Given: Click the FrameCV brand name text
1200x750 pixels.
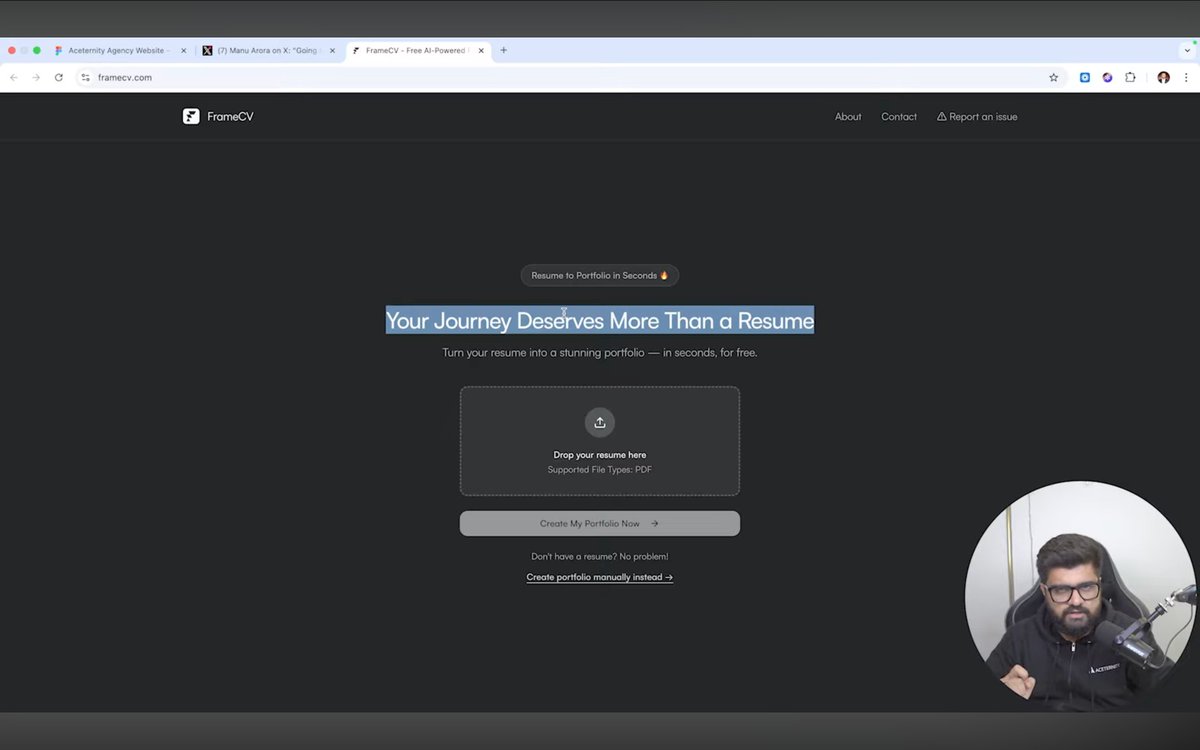Looking at the screenshot, I should [230, 117].
